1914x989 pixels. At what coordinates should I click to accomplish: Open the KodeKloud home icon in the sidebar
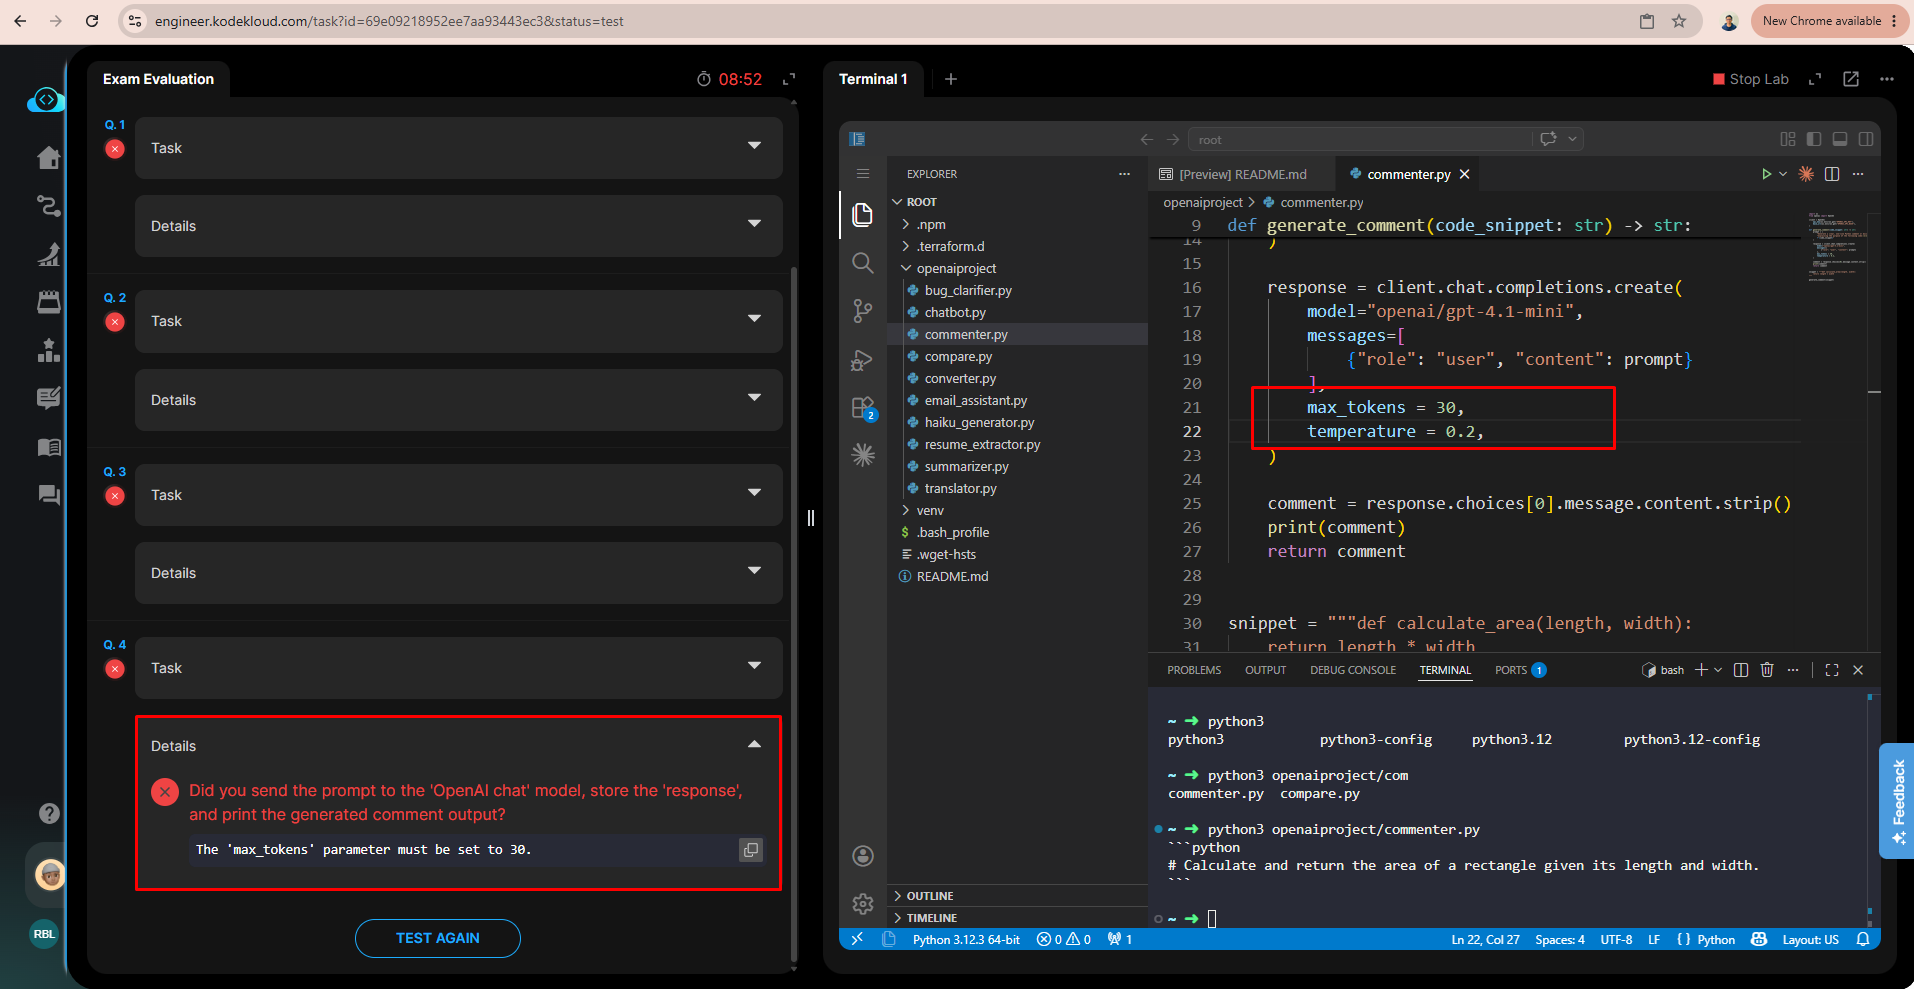pyautogui.click(x=48, y=158)
